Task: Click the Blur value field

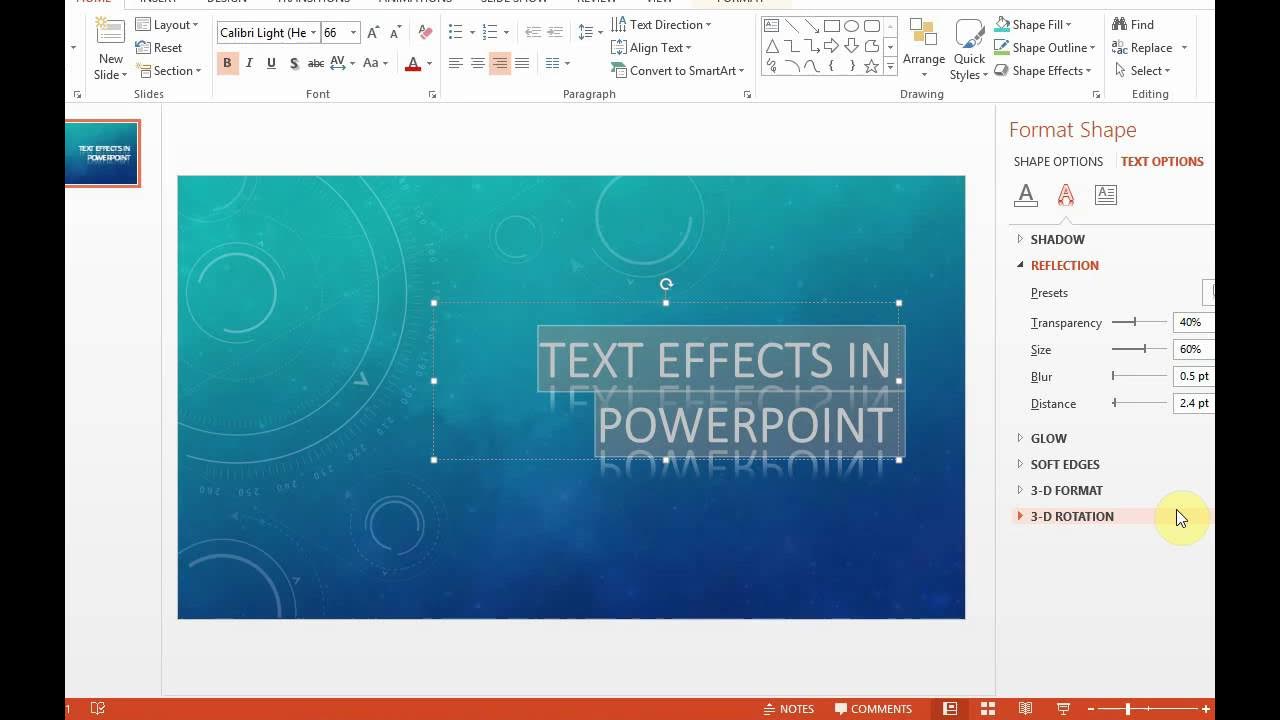Action: point(1194,376)
